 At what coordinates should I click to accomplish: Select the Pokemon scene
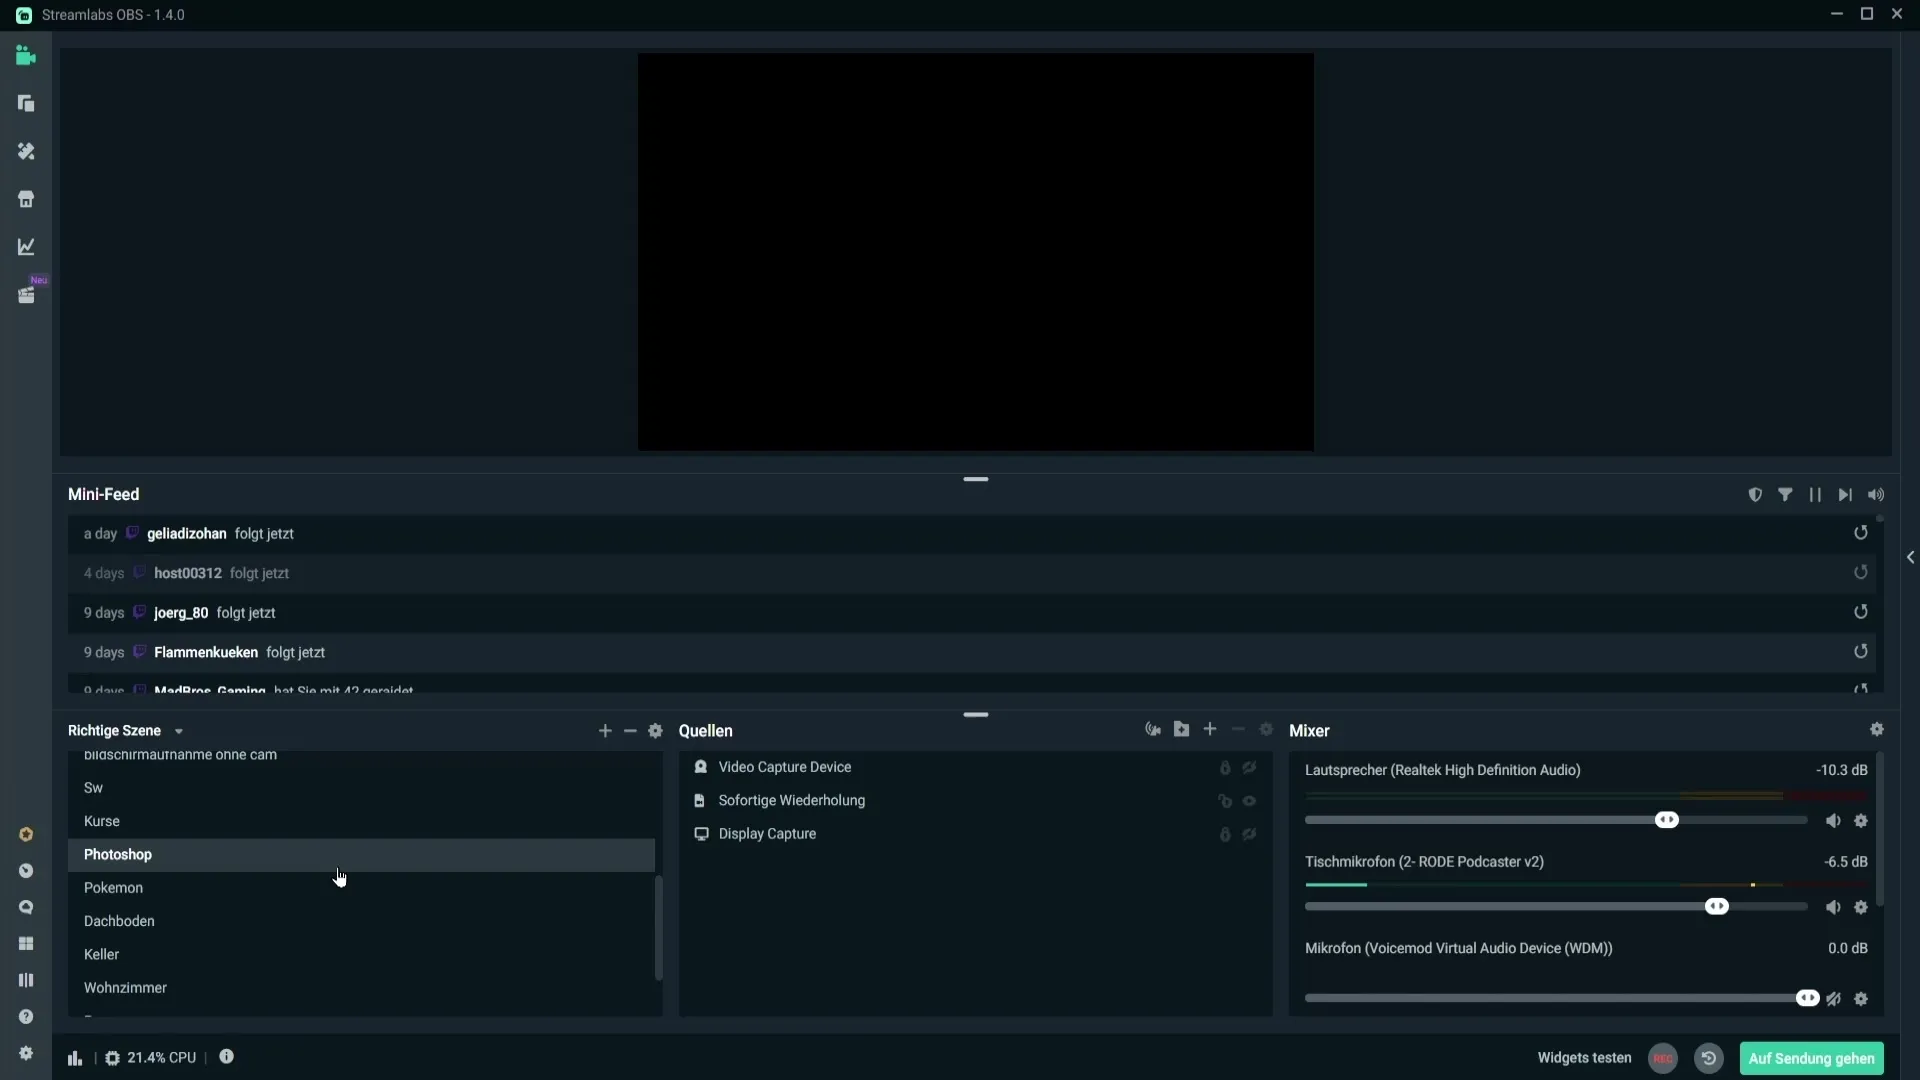pyautogui.click(x=361, y=888)
